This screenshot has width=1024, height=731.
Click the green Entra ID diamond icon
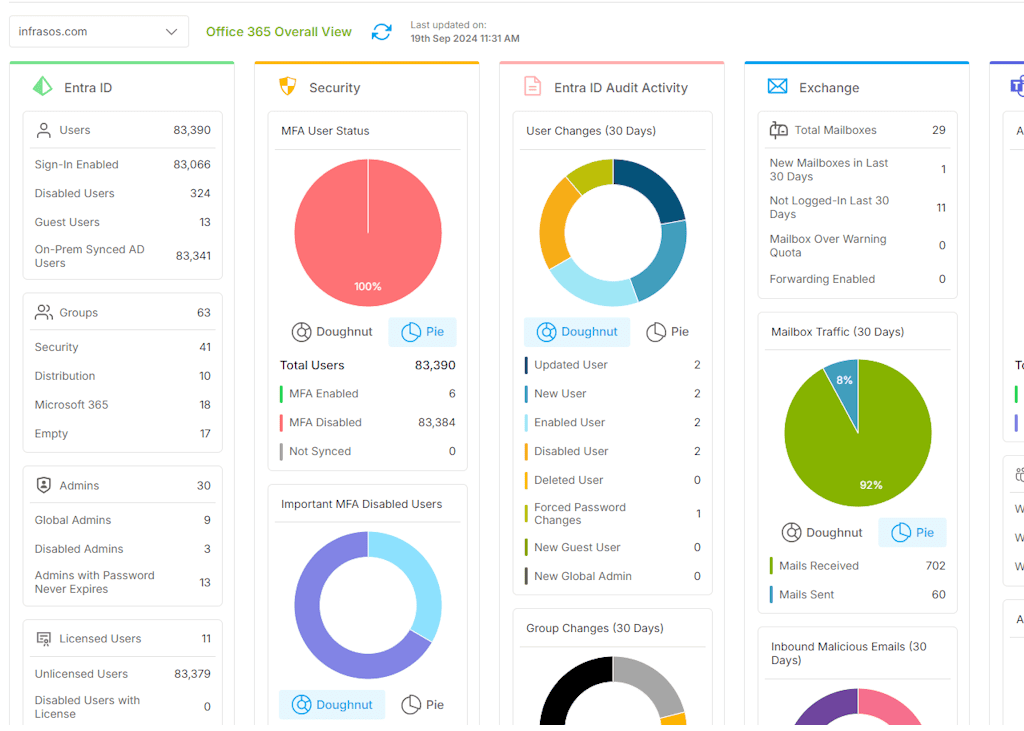point(43,87)
